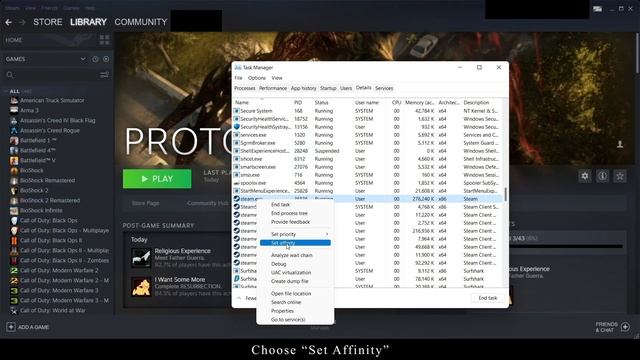Collapse the ALL games section
The image size is (640, 360).
coord(5,91)
